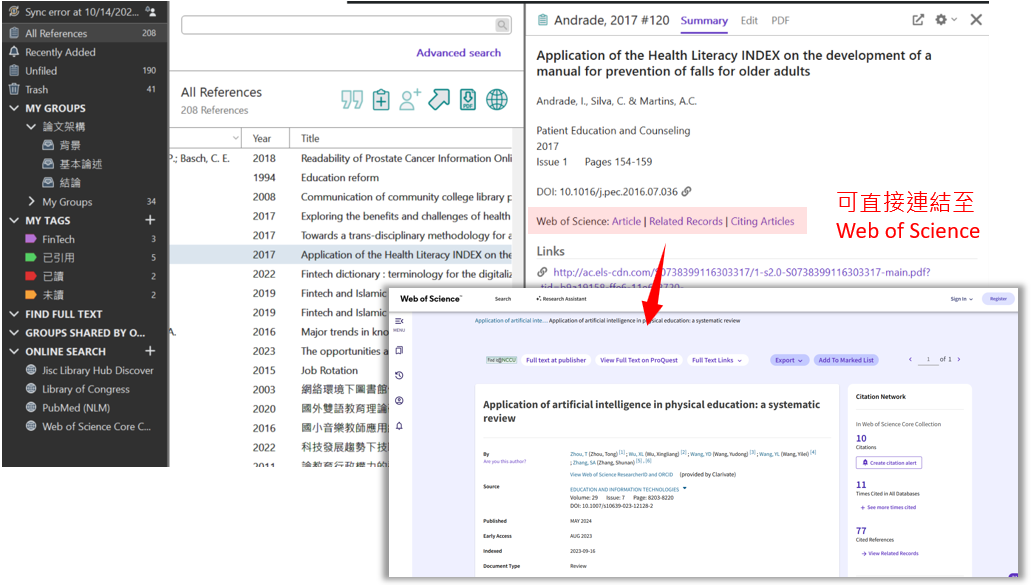This screenshot has height=585, width=1033.
Task: Click the Export references arrow icon
Action: pos(439,99)
